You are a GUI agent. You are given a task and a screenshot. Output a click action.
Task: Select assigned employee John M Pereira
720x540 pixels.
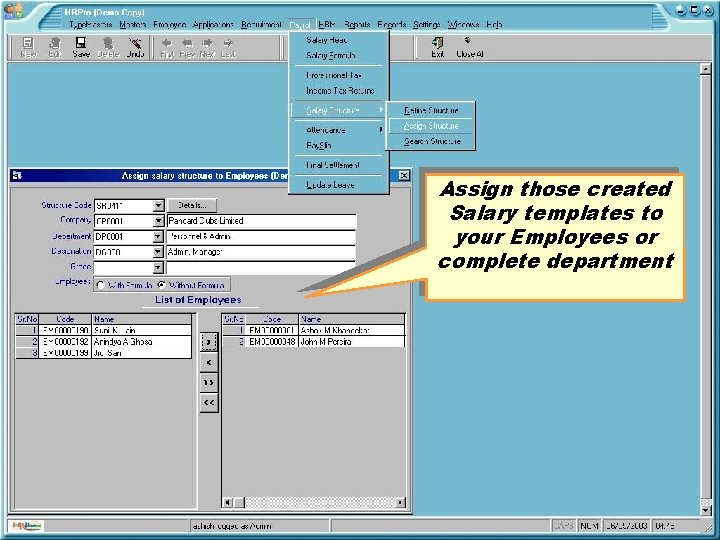click(x=314, y=342)
